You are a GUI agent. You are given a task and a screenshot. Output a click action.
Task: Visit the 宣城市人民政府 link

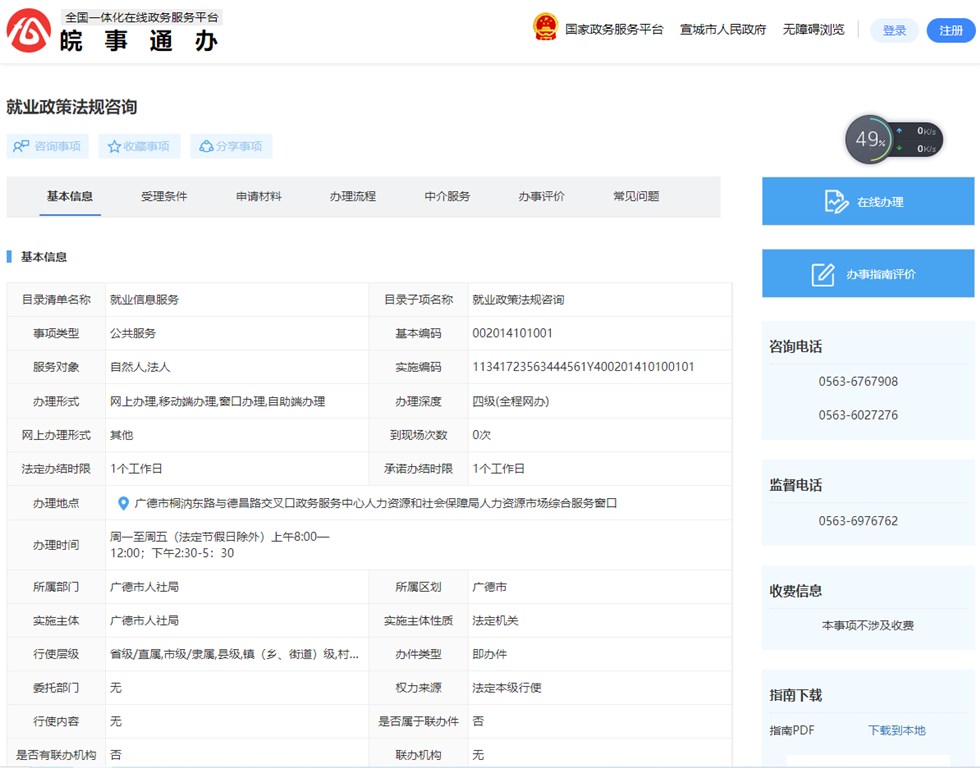coord(723,30)
